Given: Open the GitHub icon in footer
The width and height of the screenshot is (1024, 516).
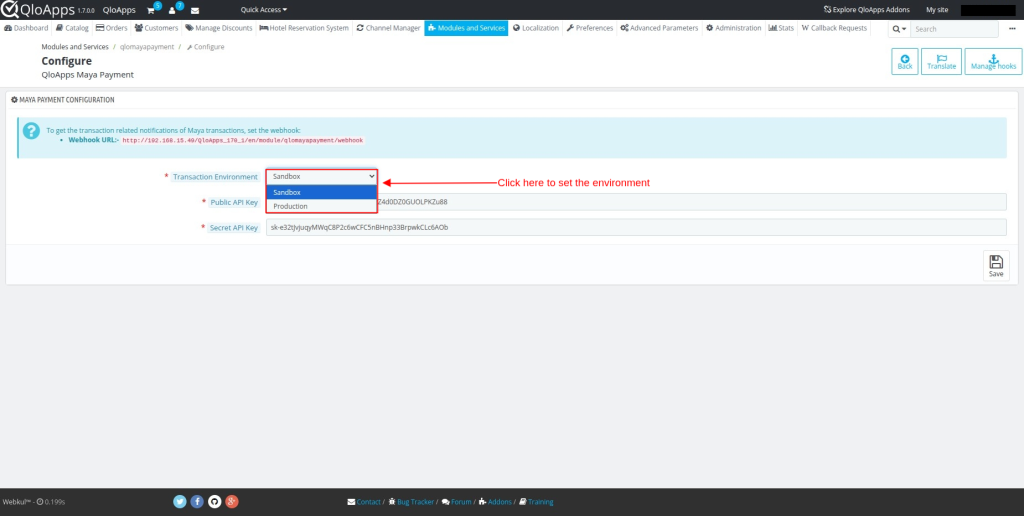Looking at the screenshot, I should pyautogui.click(x=214, y=501).
